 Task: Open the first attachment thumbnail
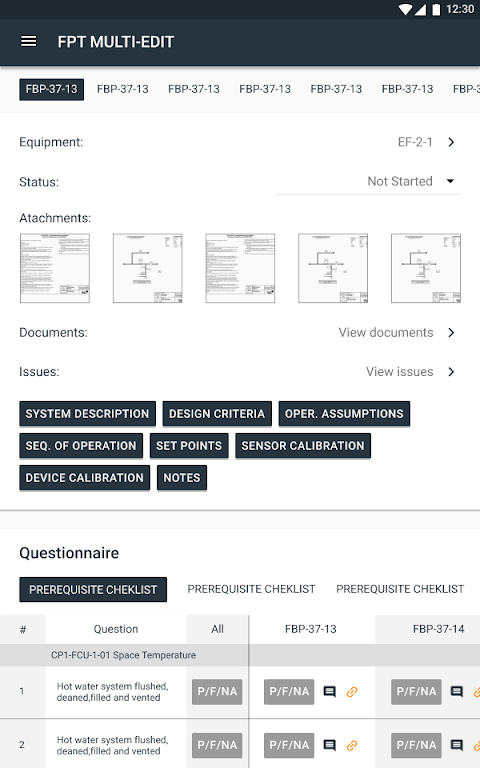coord(55,268)
